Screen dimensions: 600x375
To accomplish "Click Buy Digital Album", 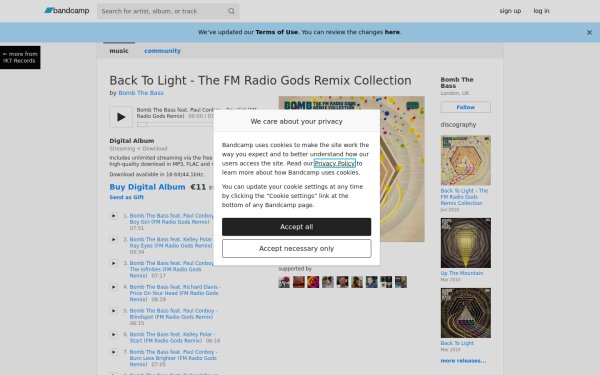I will tap(147, 187).
